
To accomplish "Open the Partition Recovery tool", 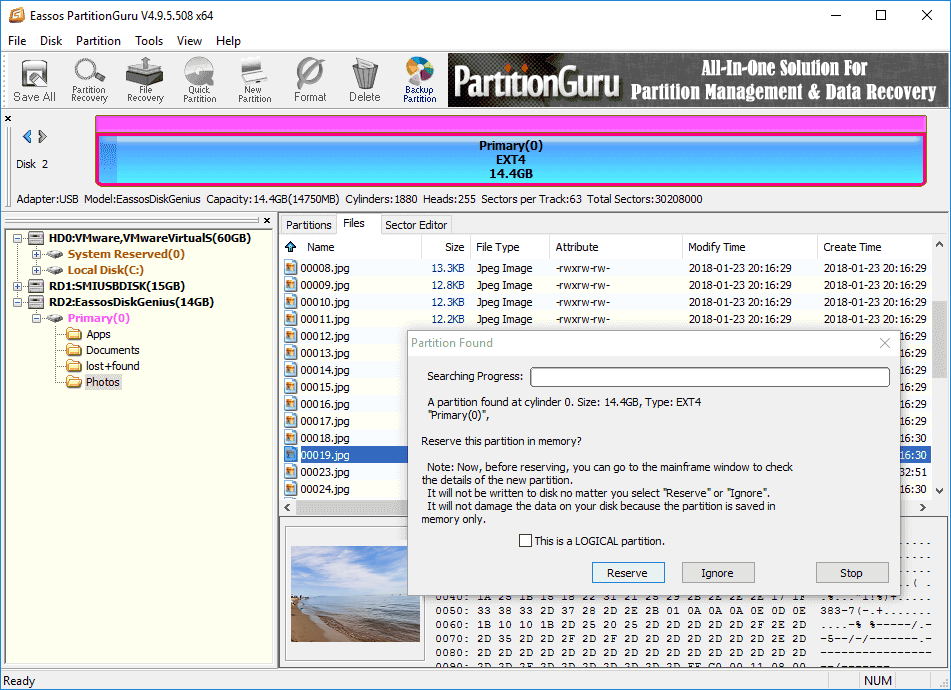I will pyautogui.click(x=89, y=79).
